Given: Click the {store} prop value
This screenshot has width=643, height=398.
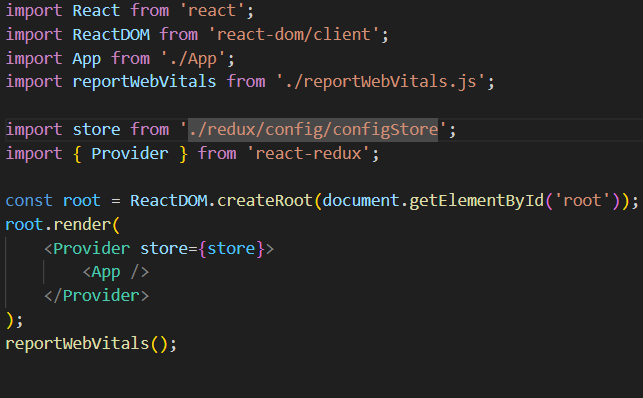Looking at the screenshot, I should [231, 249].
